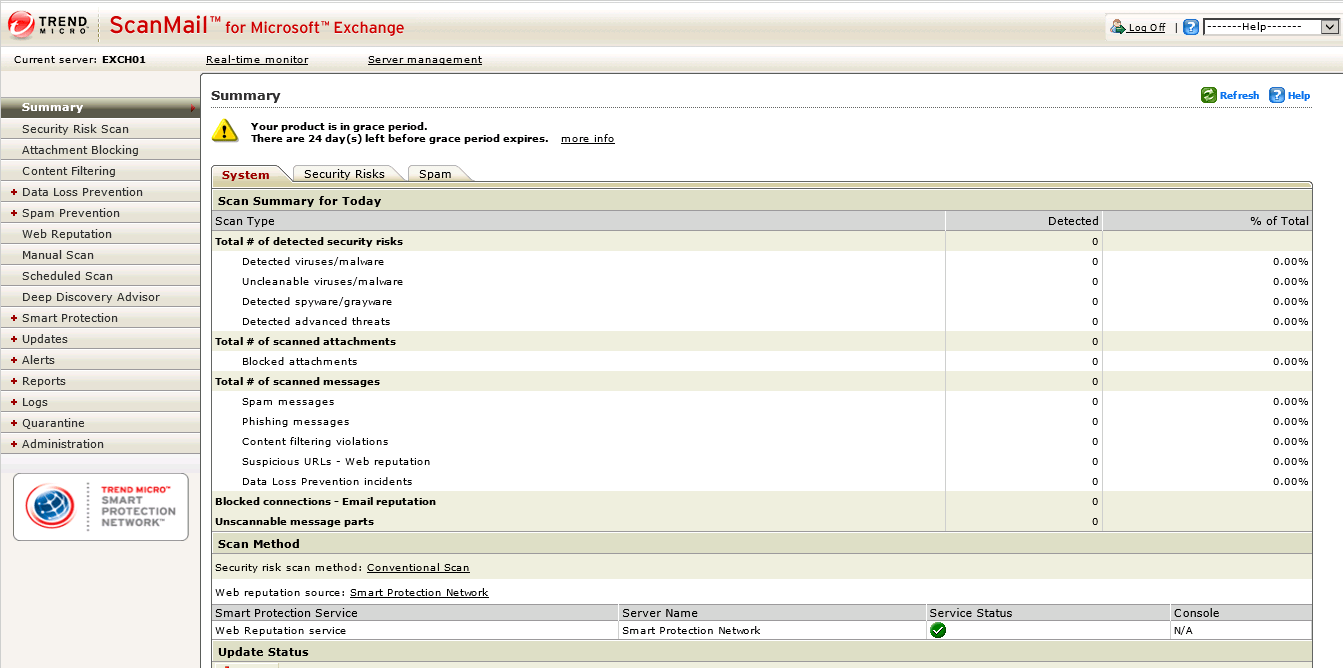The height and width of the screenshot is (668, 1343).
Task: Expand the Spam Prevention menu
Action: coord(13,213)
